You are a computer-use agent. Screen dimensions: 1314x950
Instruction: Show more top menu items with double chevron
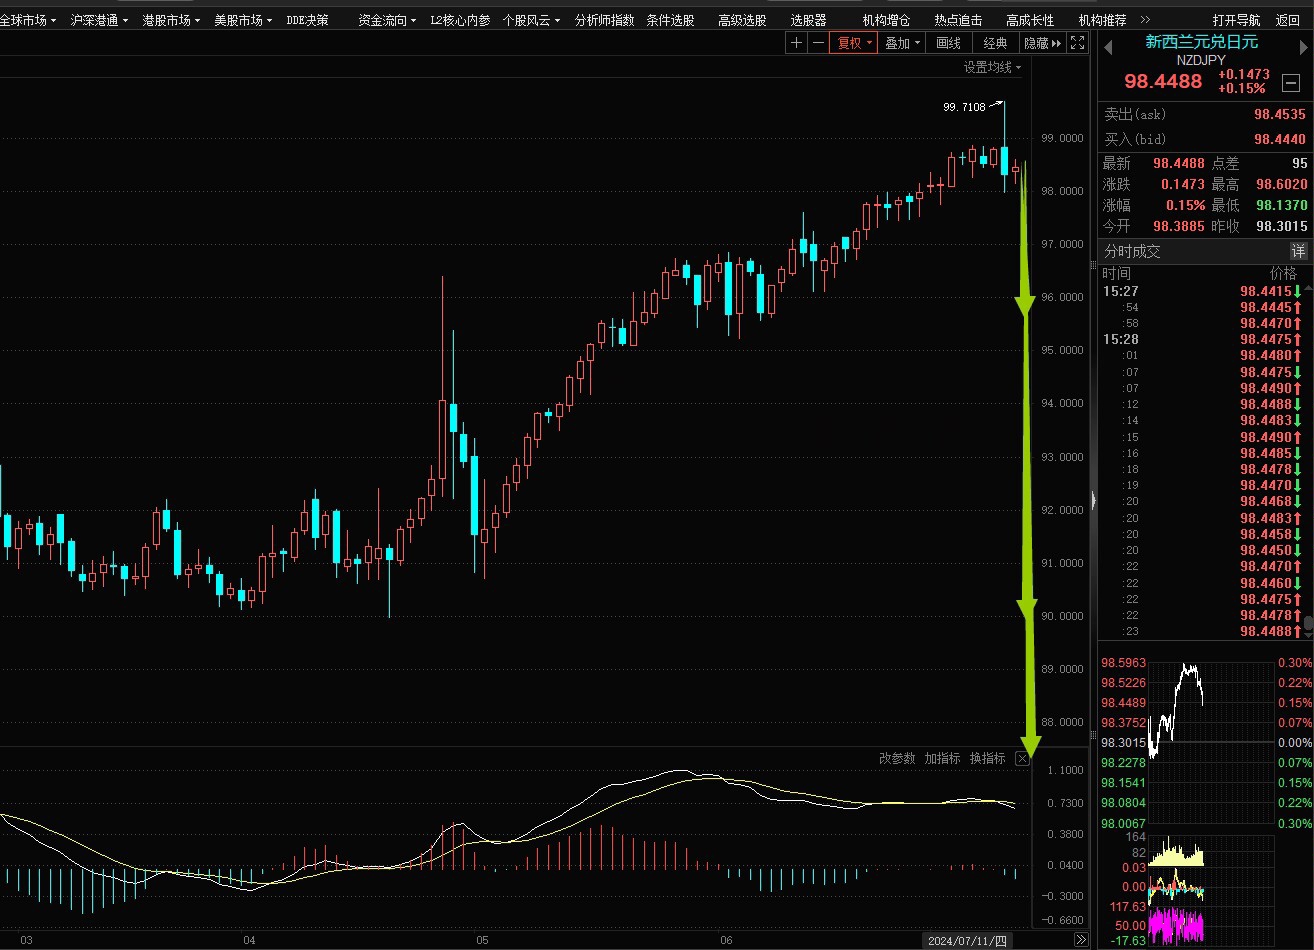[x=1145, y=20]
